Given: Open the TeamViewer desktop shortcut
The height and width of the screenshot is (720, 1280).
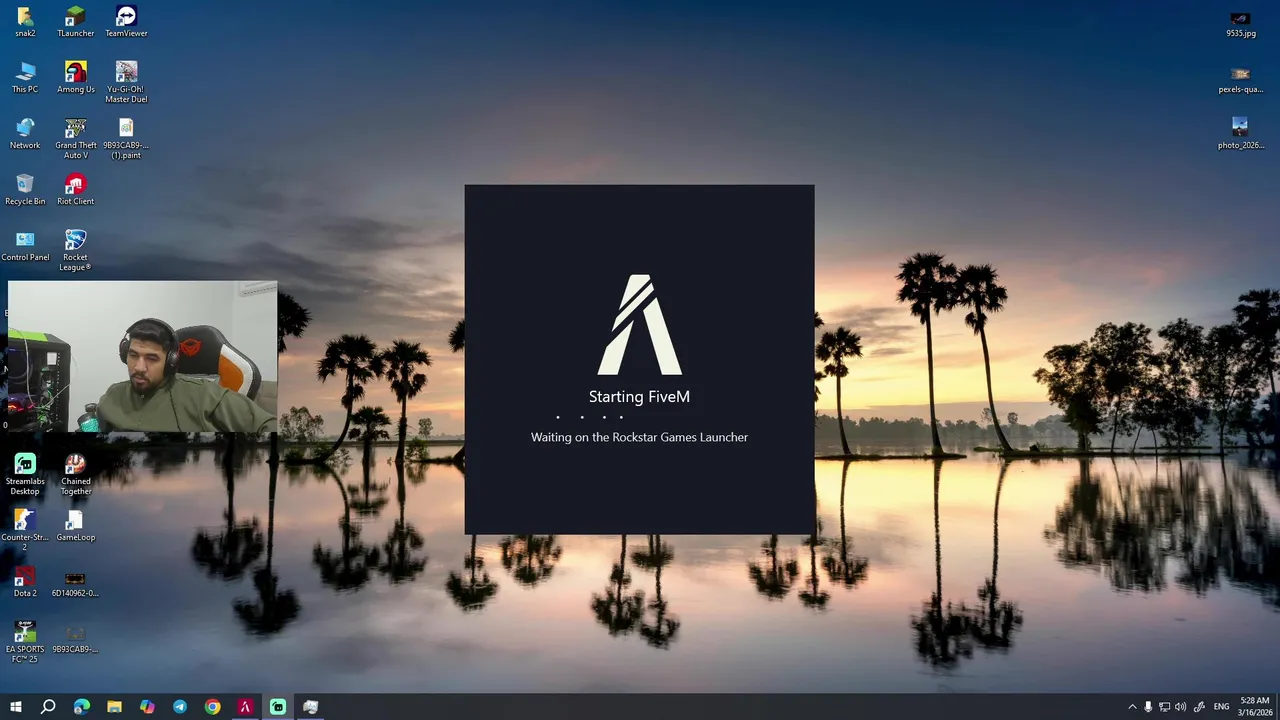Looking at the screenshot, I should (126, 22).
